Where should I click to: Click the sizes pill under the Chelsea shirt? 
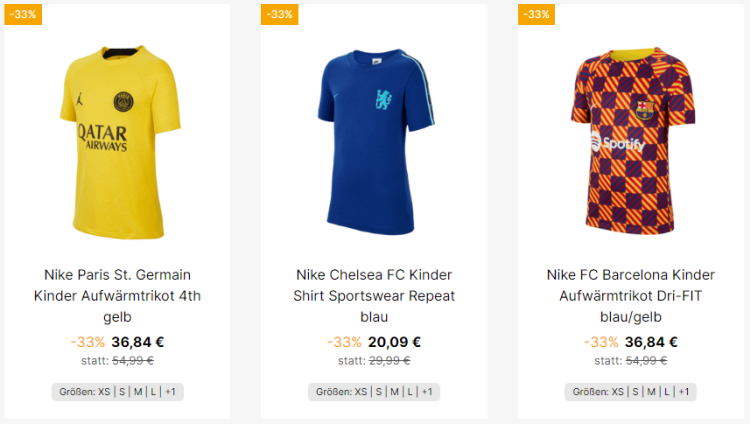coord(374,392)
